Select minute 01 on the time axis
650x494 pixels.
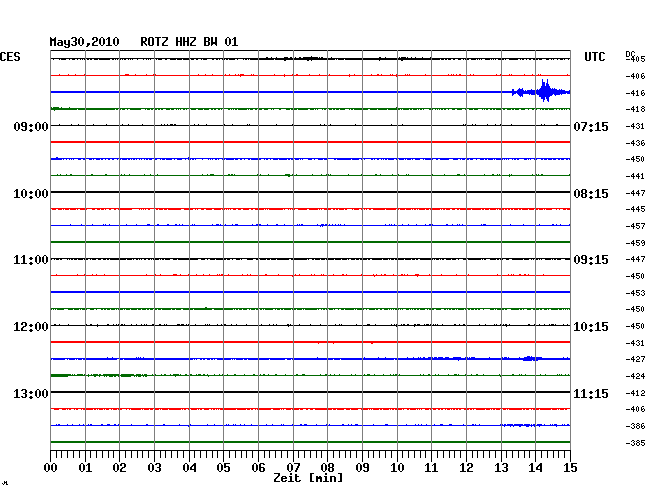pyautogui.click(x=85, y=467)
